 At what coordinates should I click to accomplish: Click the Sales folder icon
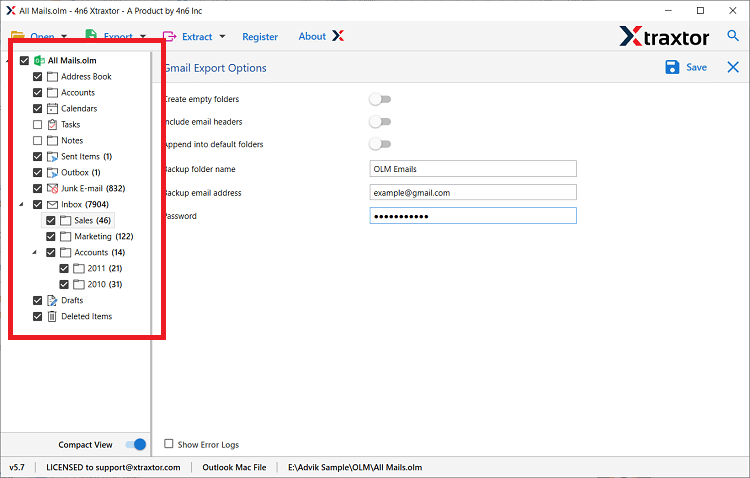click(66, 221)
